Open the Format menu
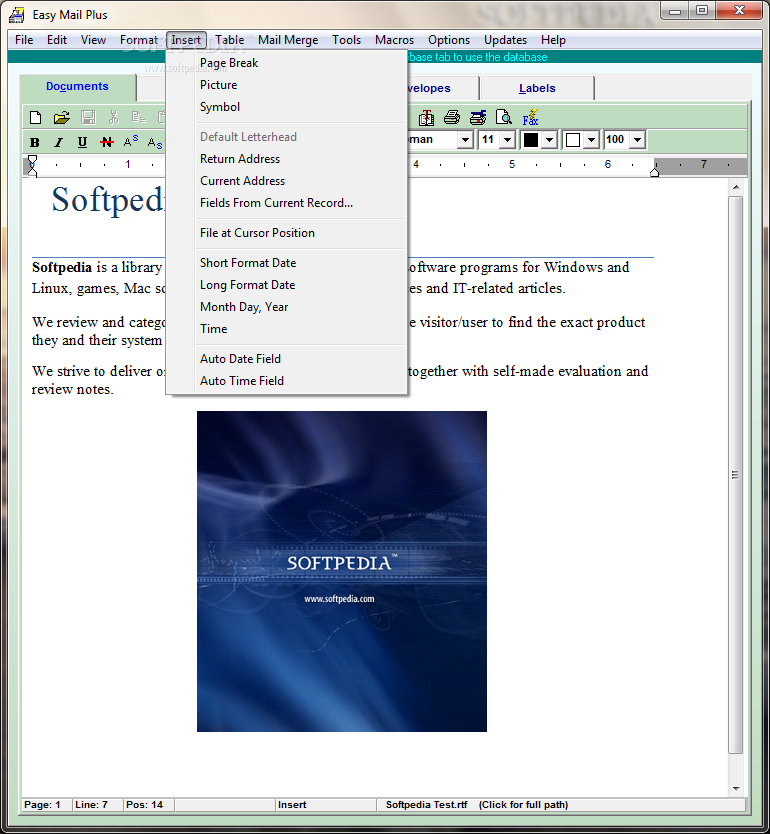This screenshot has height=834, width=770. pos(138,40)
